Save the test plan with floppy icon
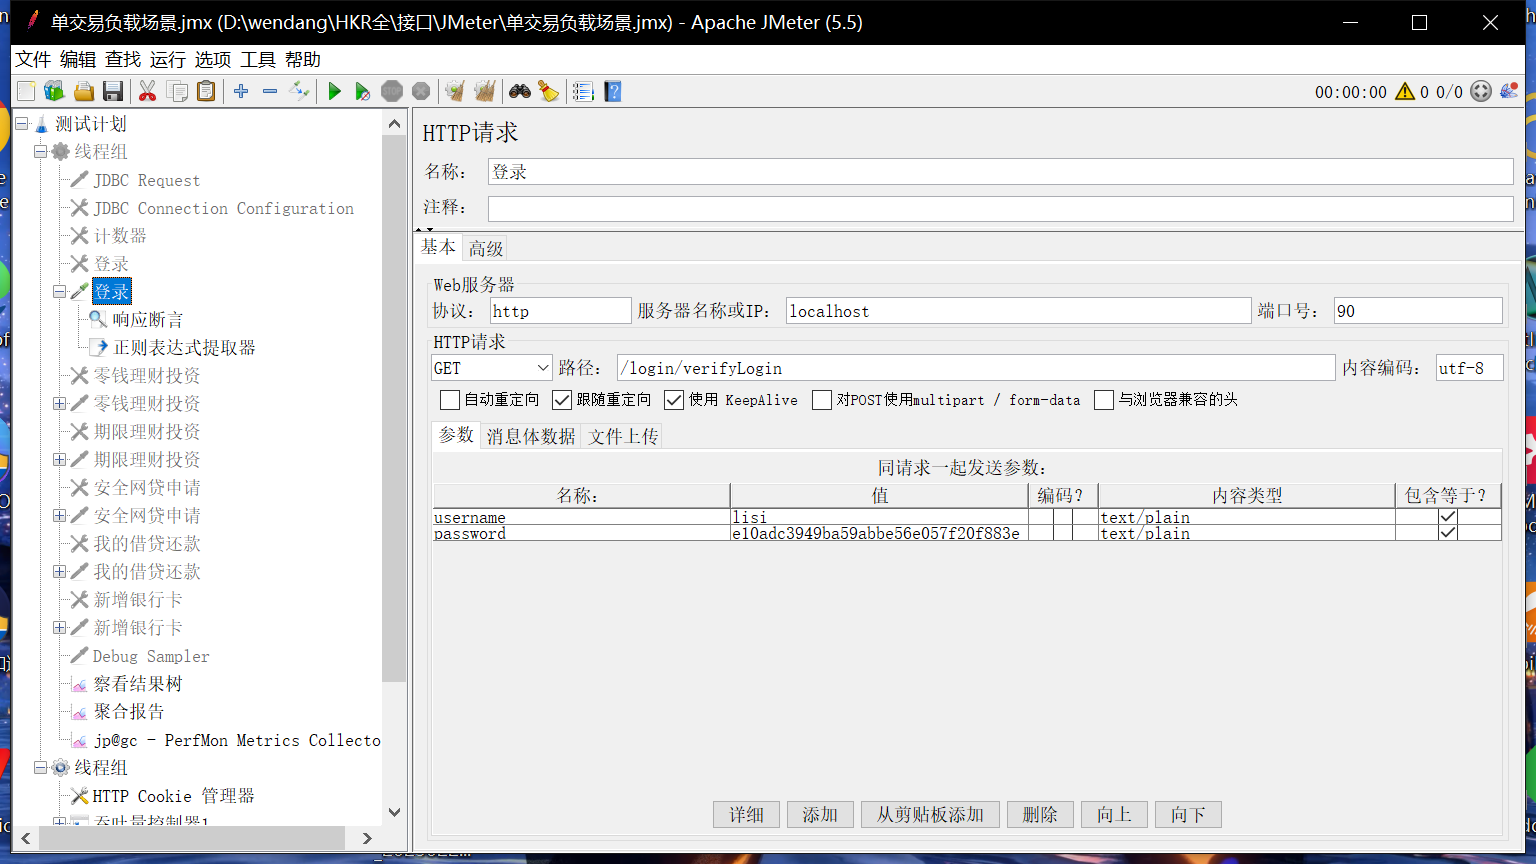Screen dimensions: 1536x864 click(x=113, y=92)
